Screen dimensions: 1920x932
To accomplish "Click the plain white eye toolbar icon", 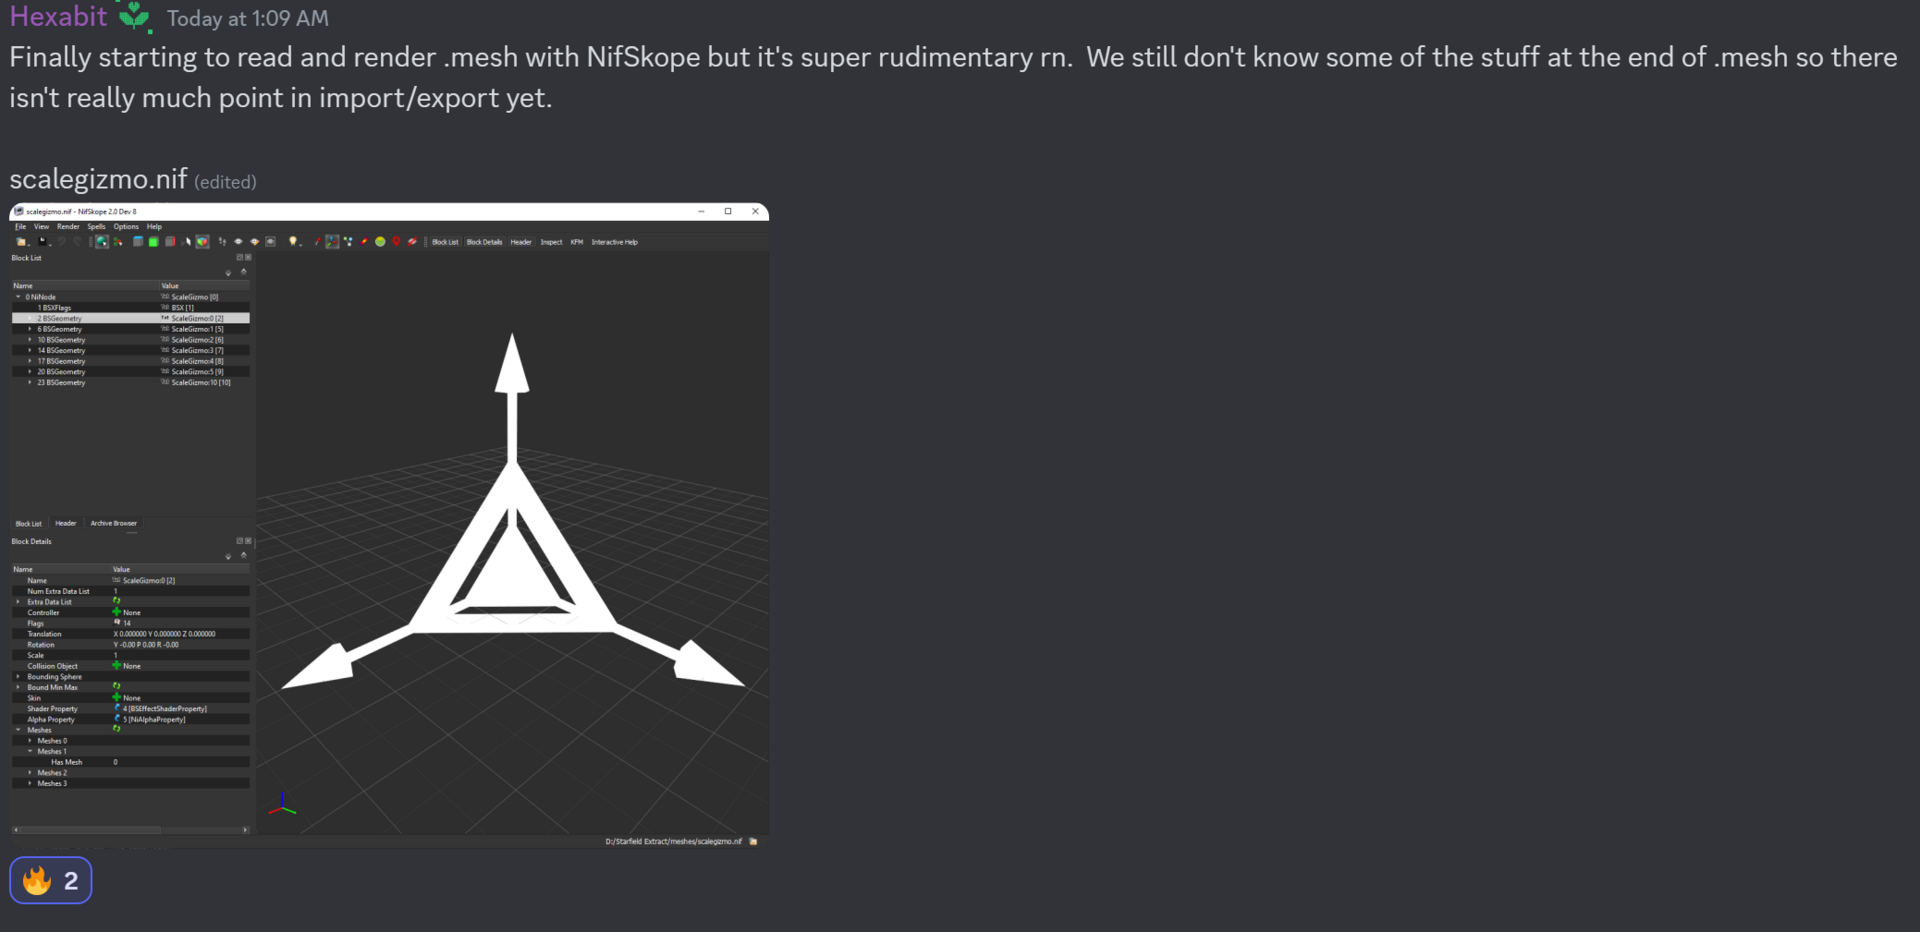I will tap(238, 242).
